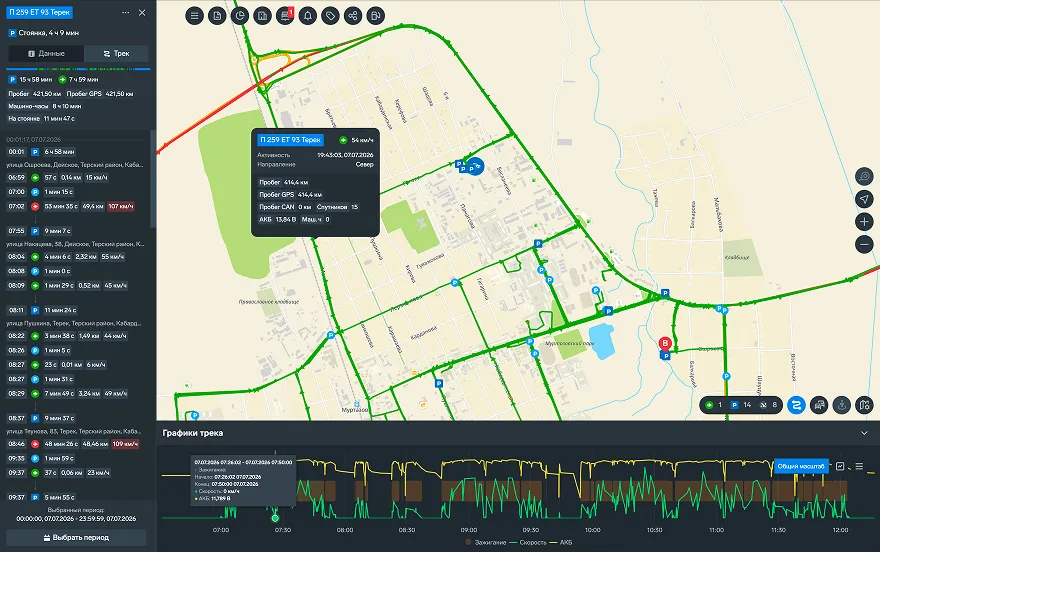Select the 00:01 parking row of 6 ч 58 мин

click(x=74, y=152)
